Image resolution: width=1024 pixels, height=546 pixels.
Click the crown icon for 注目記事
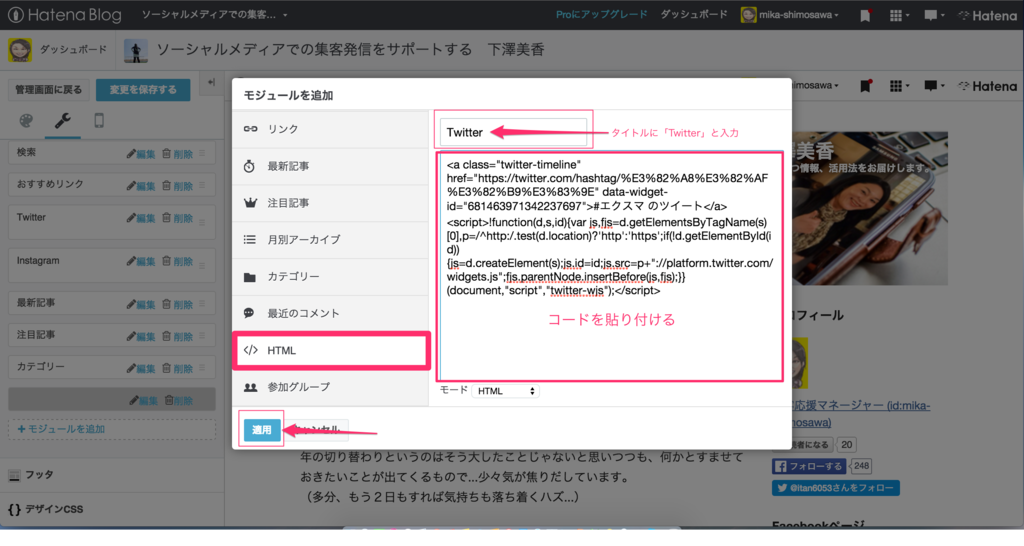(250, 203)
